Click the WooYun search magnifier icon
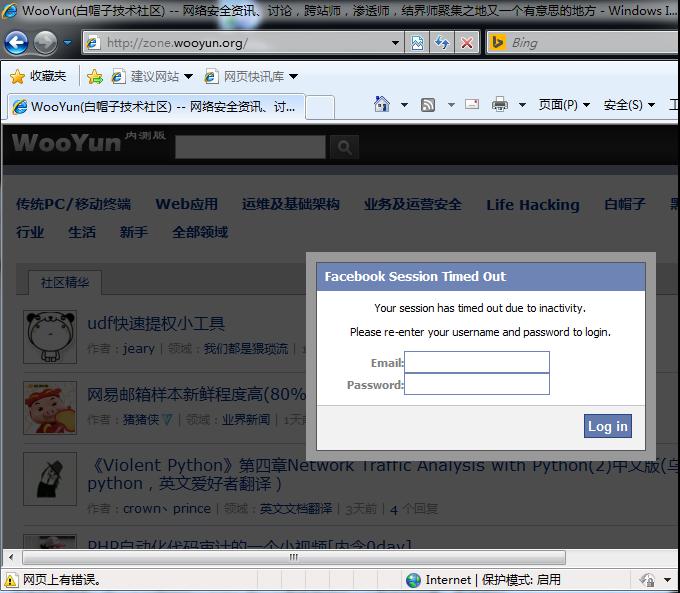Image resolution: width=680 pixels, height=593 pixels. point(344,147)
